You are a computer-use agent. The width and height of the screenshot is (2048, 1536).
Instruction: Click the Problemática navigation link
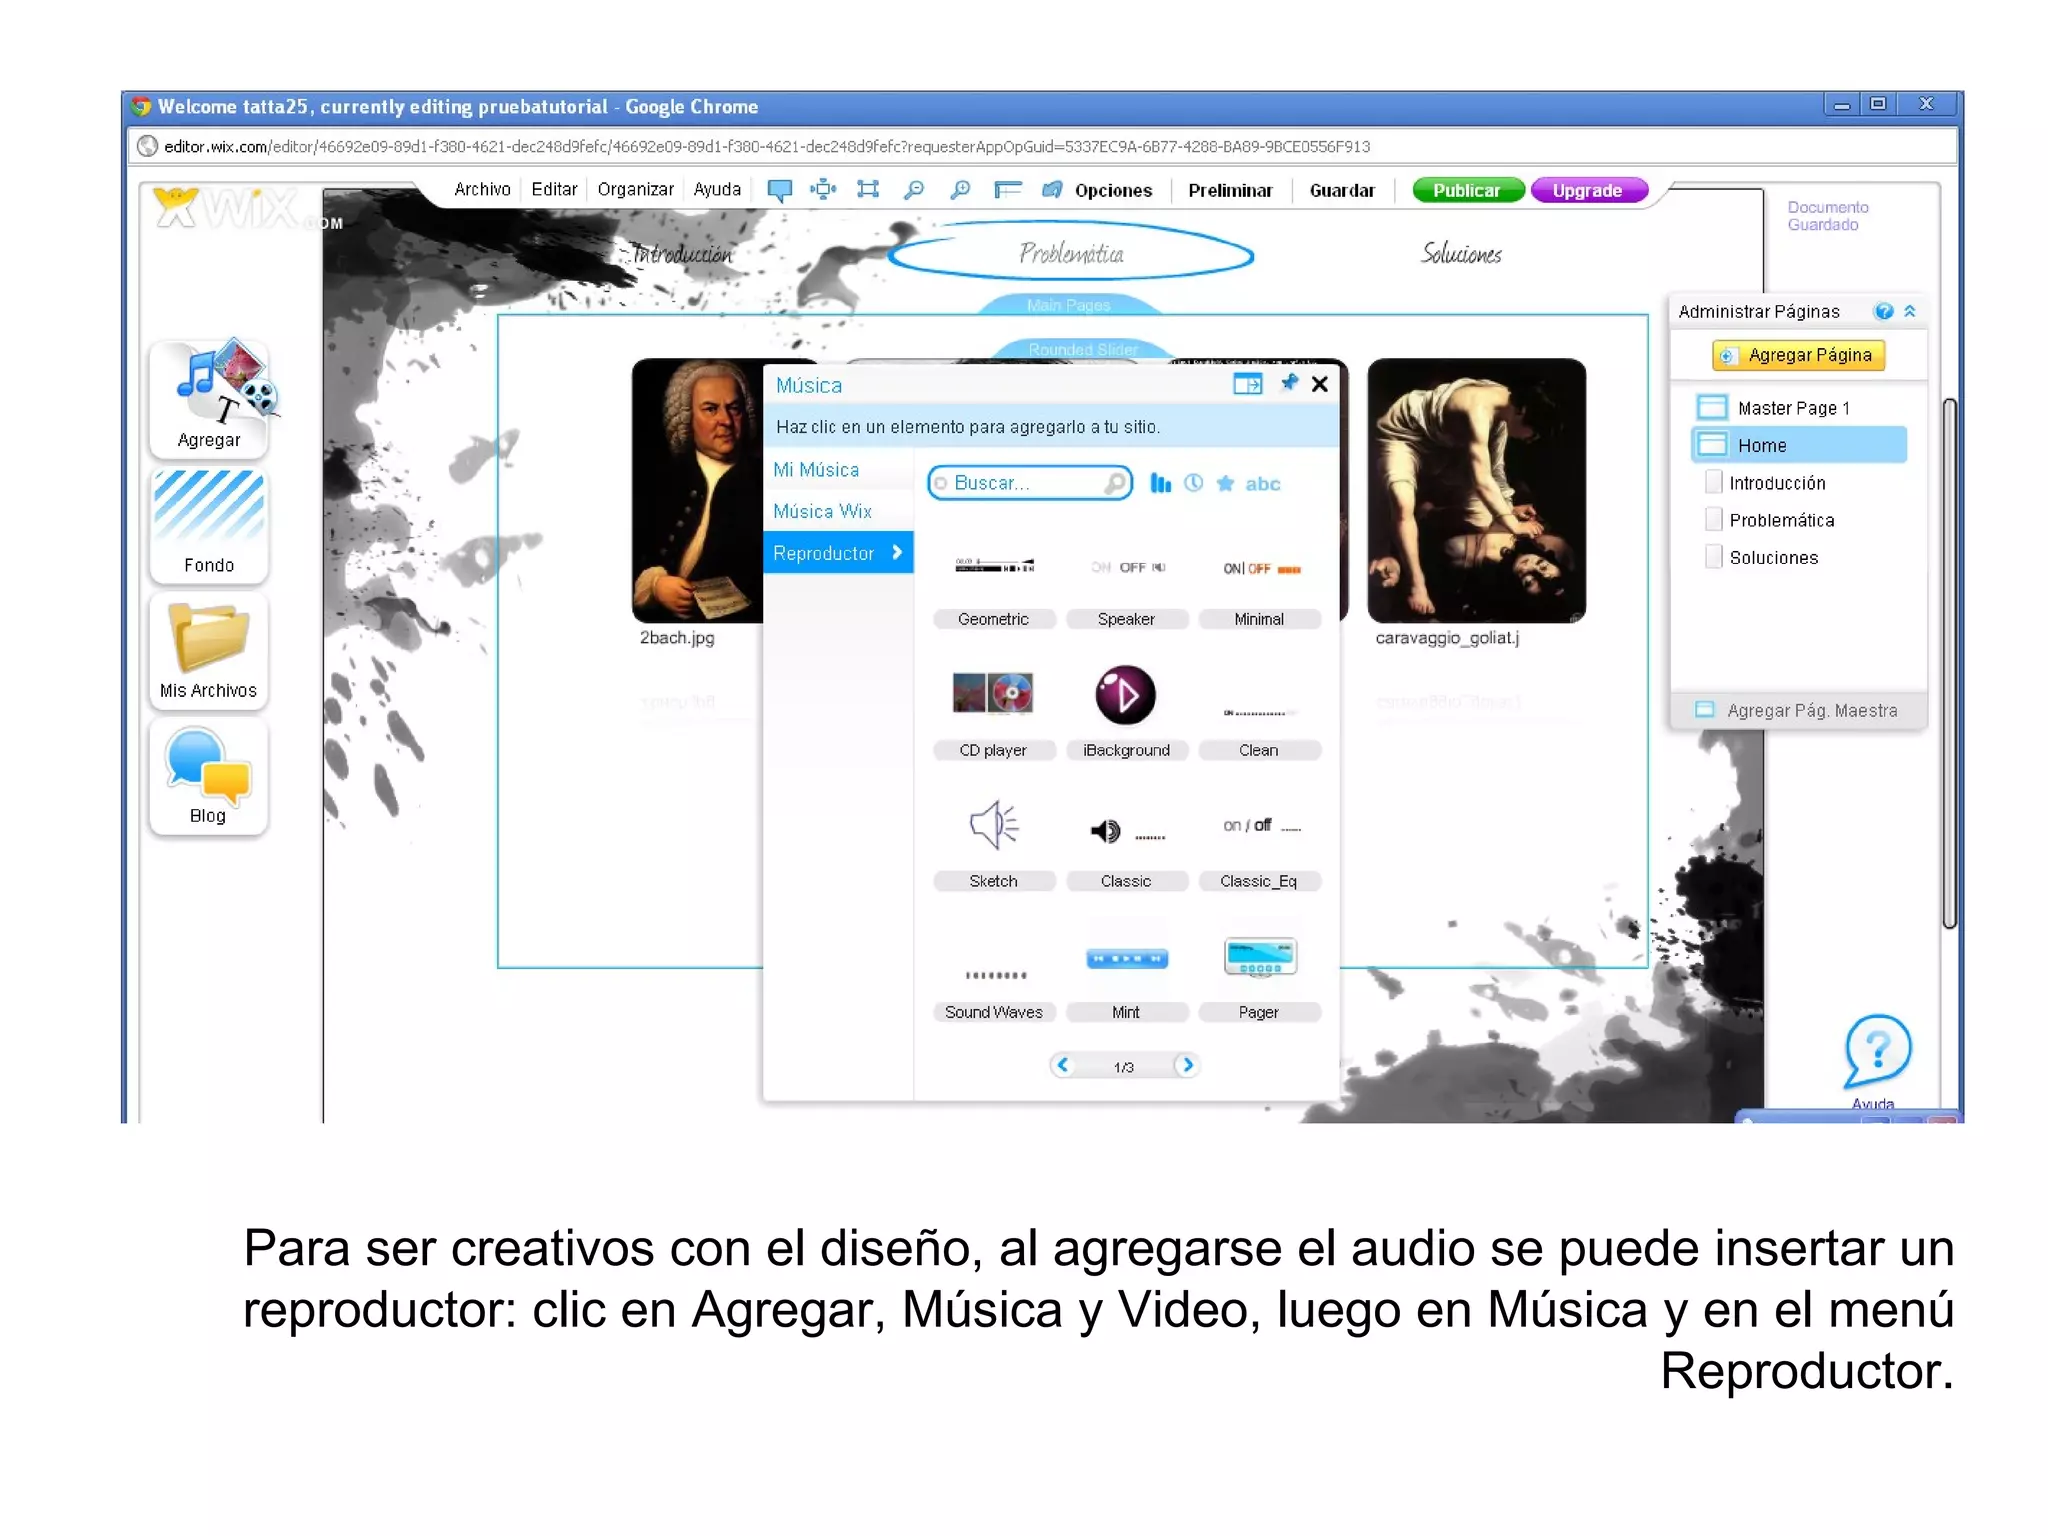click(1071, 254)
